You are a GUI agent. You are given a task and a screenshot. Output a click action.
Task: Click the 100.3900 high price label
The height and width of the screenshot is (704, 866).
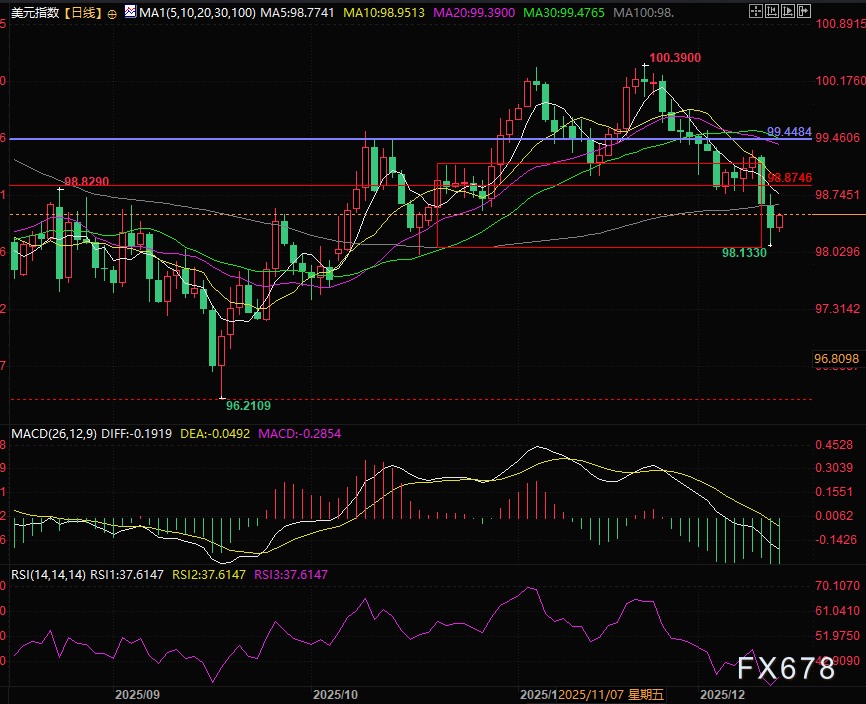(674, 59)
